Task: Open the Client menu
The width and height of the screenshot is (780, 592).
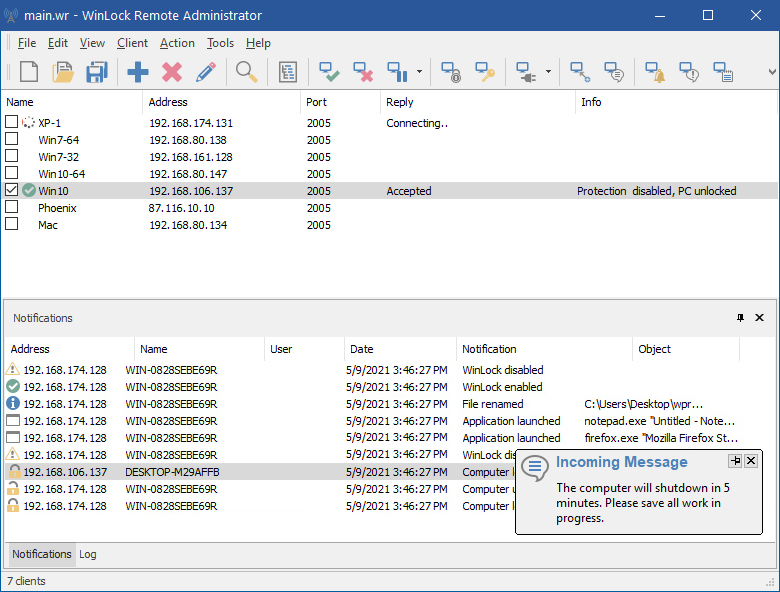Action: click(132, 43)
